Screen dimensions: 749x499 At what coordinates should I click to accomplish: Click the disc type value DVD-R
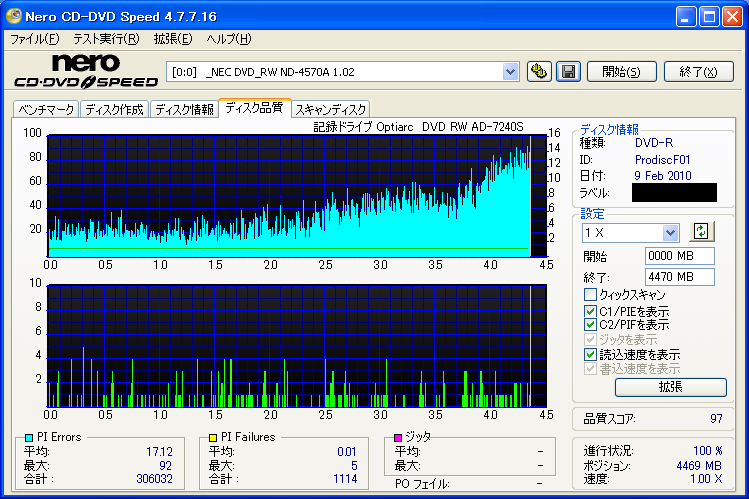click(654, 143)
